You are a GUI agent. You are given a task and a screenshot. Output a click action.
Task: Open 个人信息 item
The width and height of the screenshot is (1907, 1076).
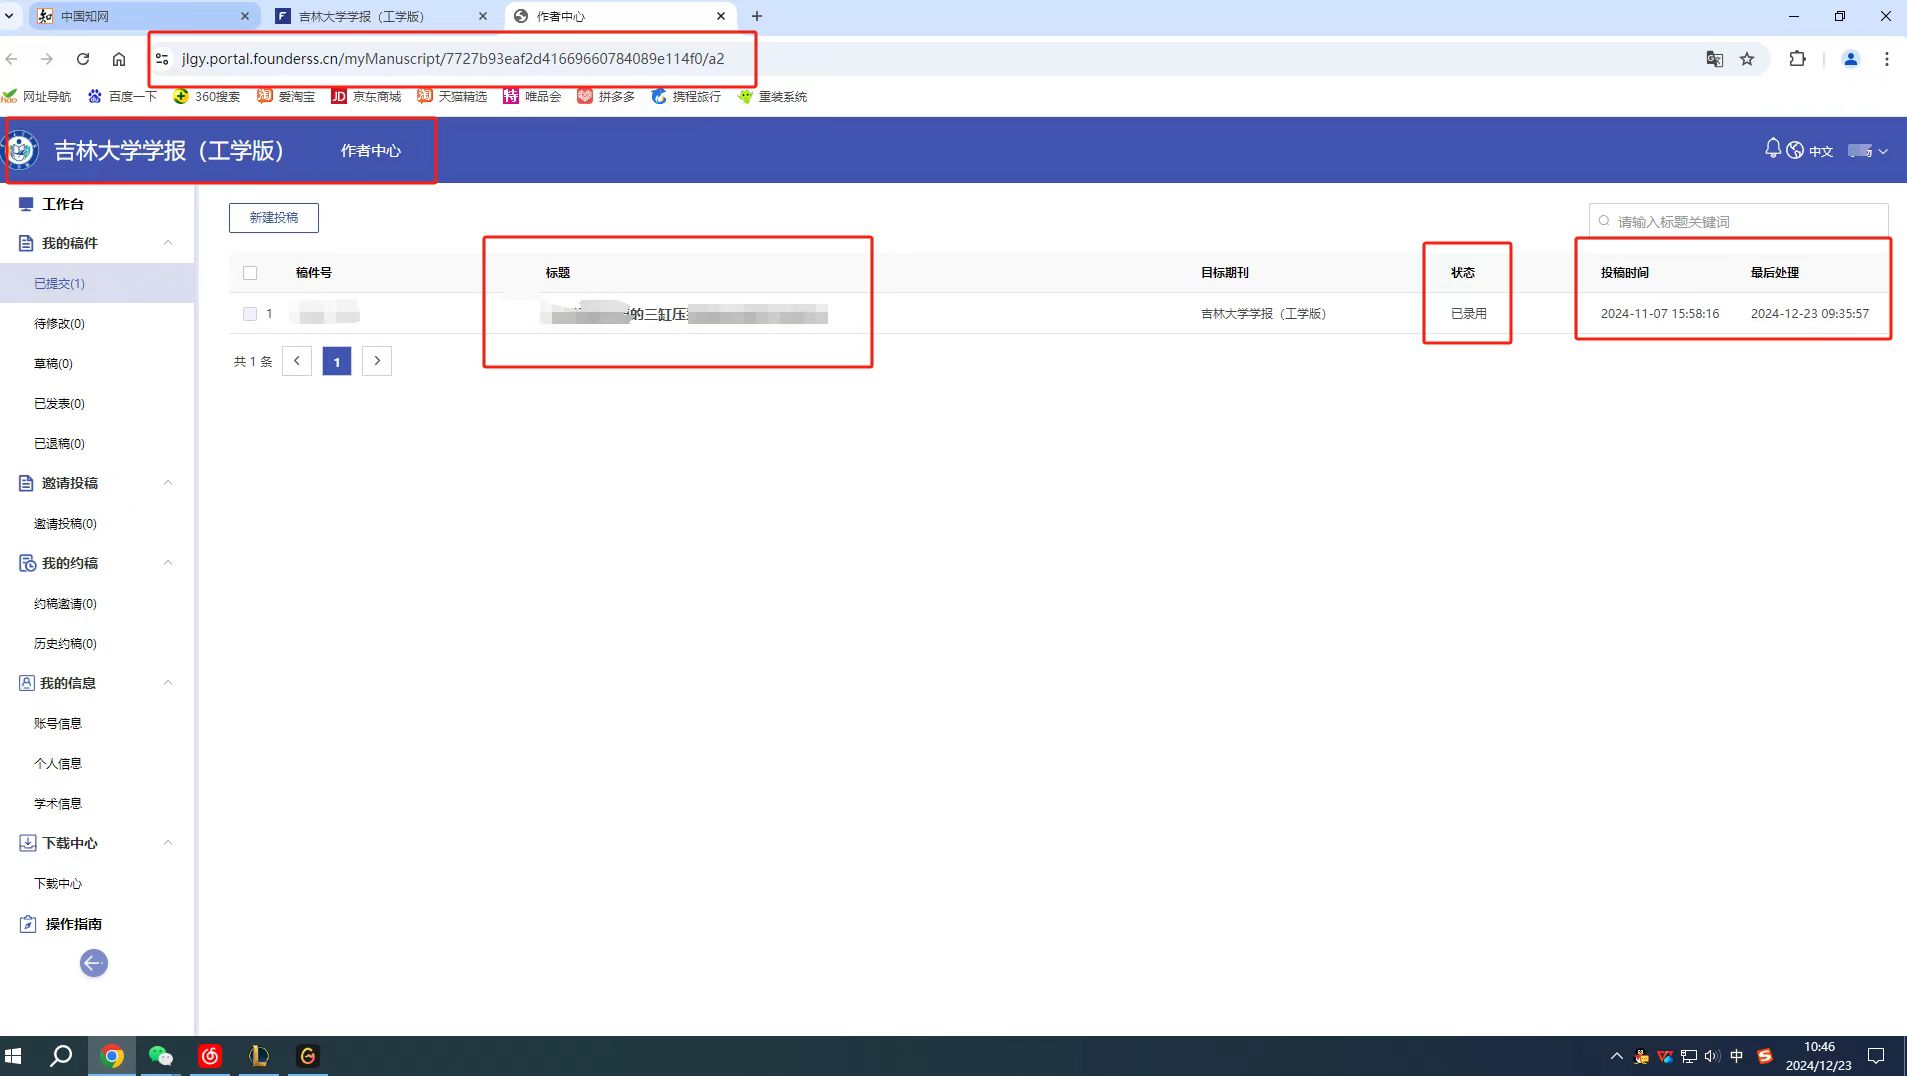tap(58, 764)
